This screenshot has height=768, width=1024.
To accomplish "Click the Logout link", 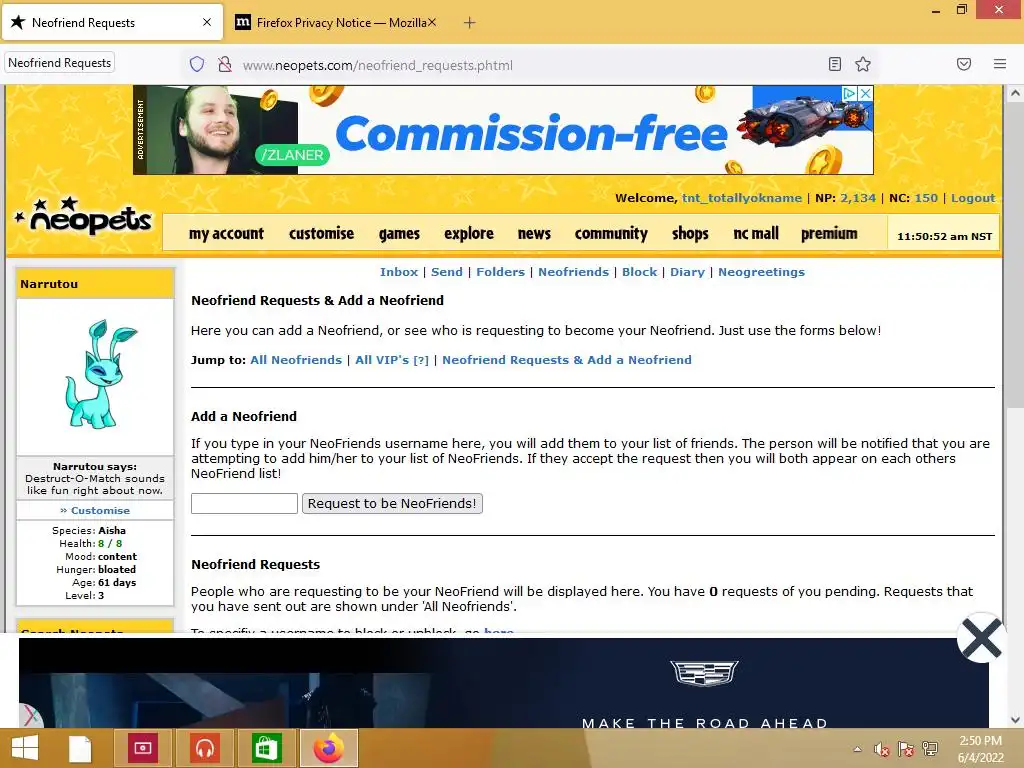I will click(x=973, y=198).
